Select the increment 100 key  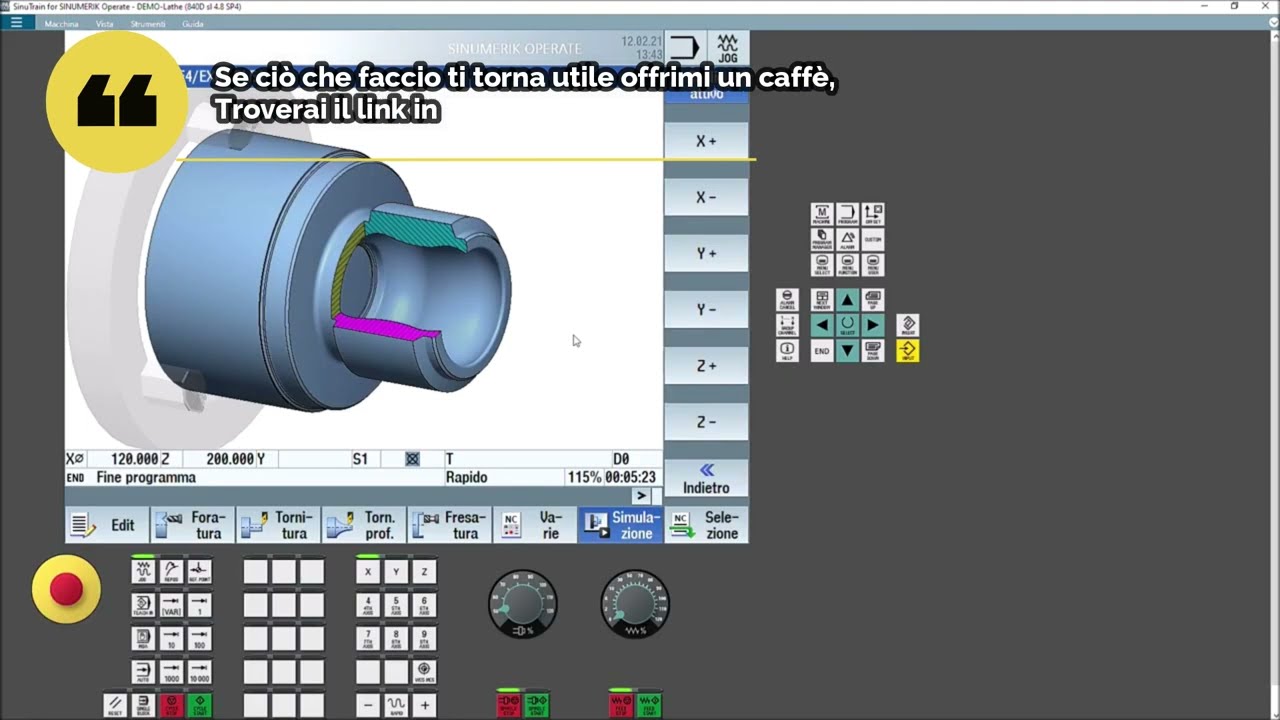click(200, 638)
